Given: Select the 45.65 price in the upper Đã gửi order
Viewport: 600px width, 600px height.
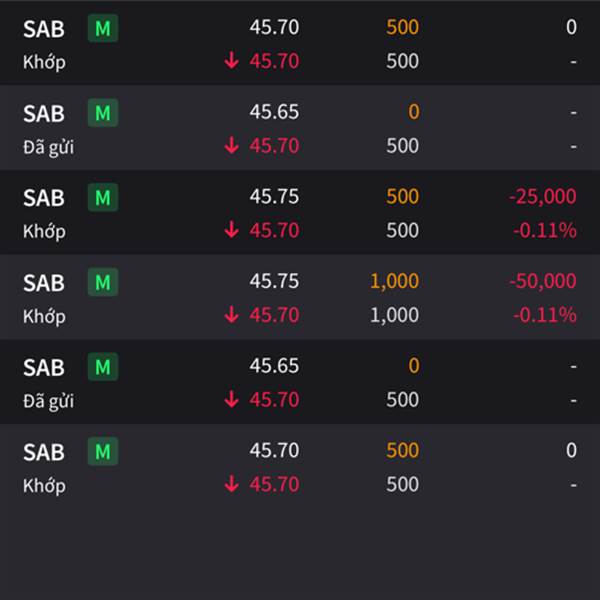Looking at the screenshot, I should click(274, 112).
